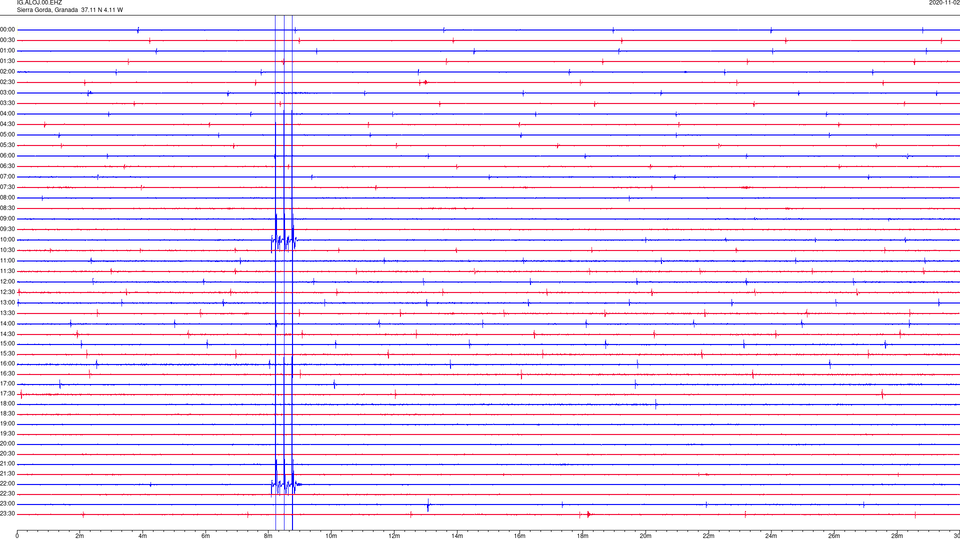Select the 14:30 trace time label
Viewport: 960px width, 540px height.
[x=8, y=334]
